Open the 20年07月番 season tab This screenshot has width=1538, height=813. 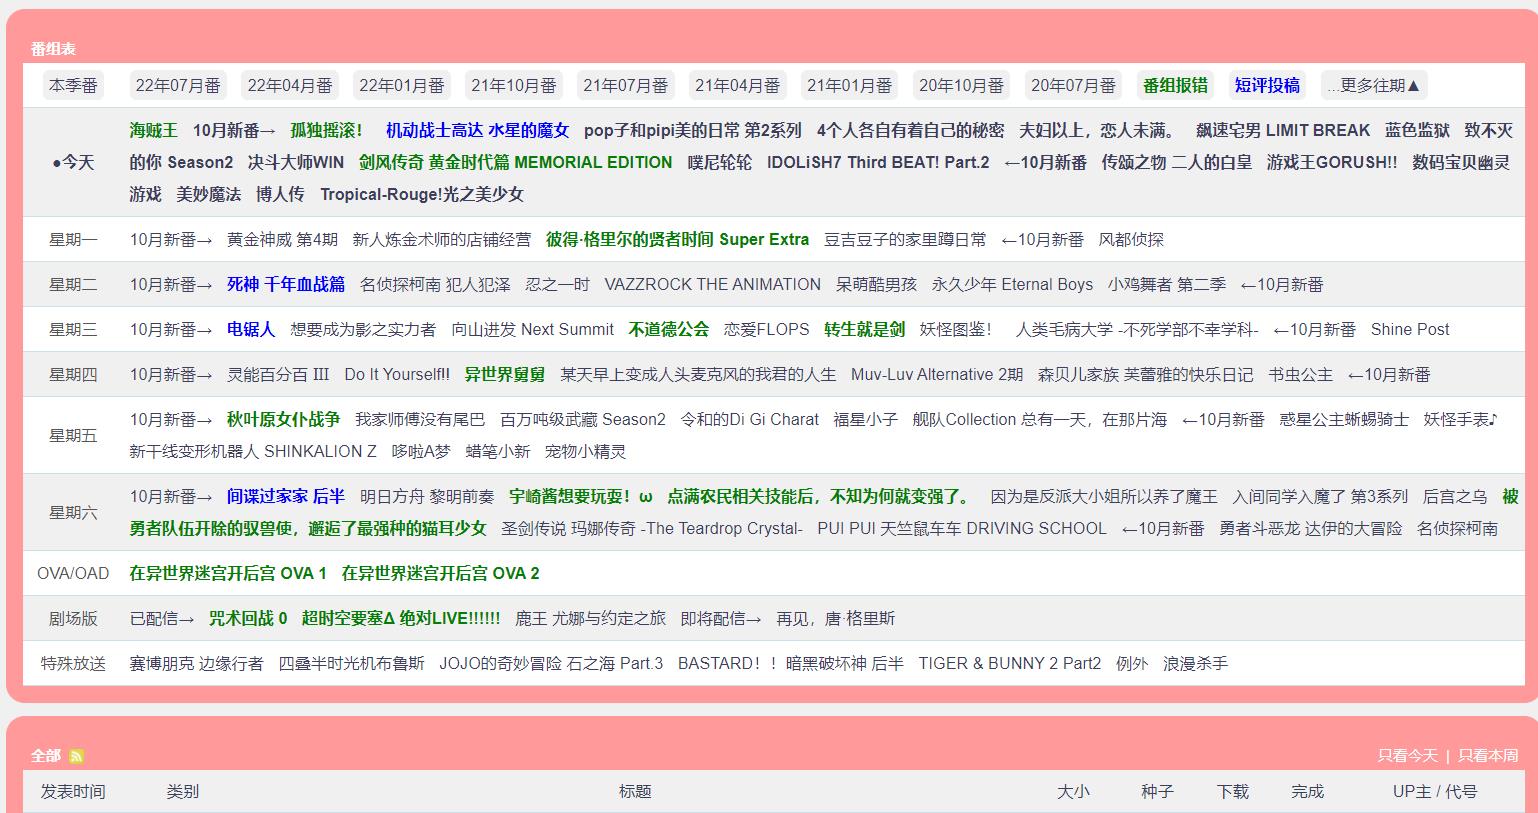[x=1074, y=85]
